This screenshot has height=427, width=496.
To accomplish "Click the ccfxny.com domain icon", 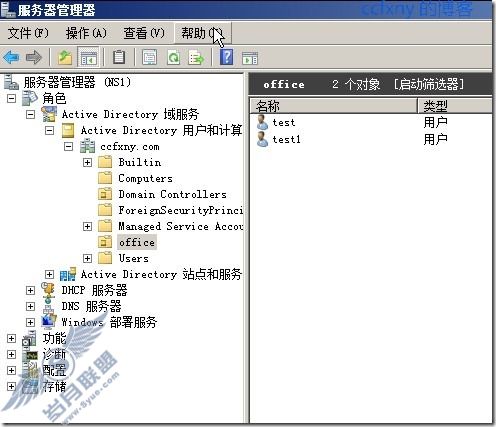I will point(88,147).
